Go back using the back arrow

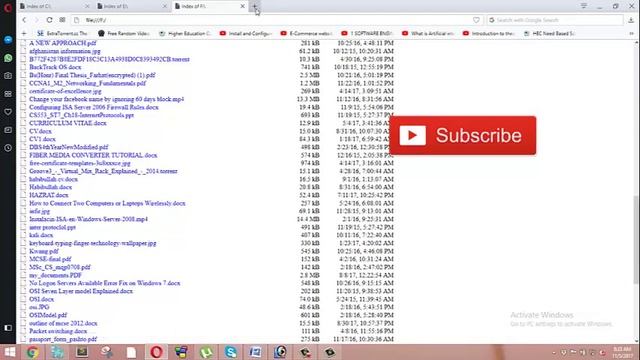point(24,20)
